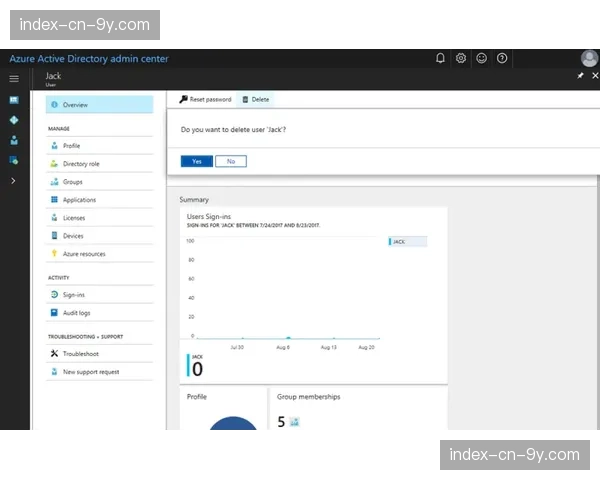
Task: Click the Azure resources key icon
Action: pos(54,253)
